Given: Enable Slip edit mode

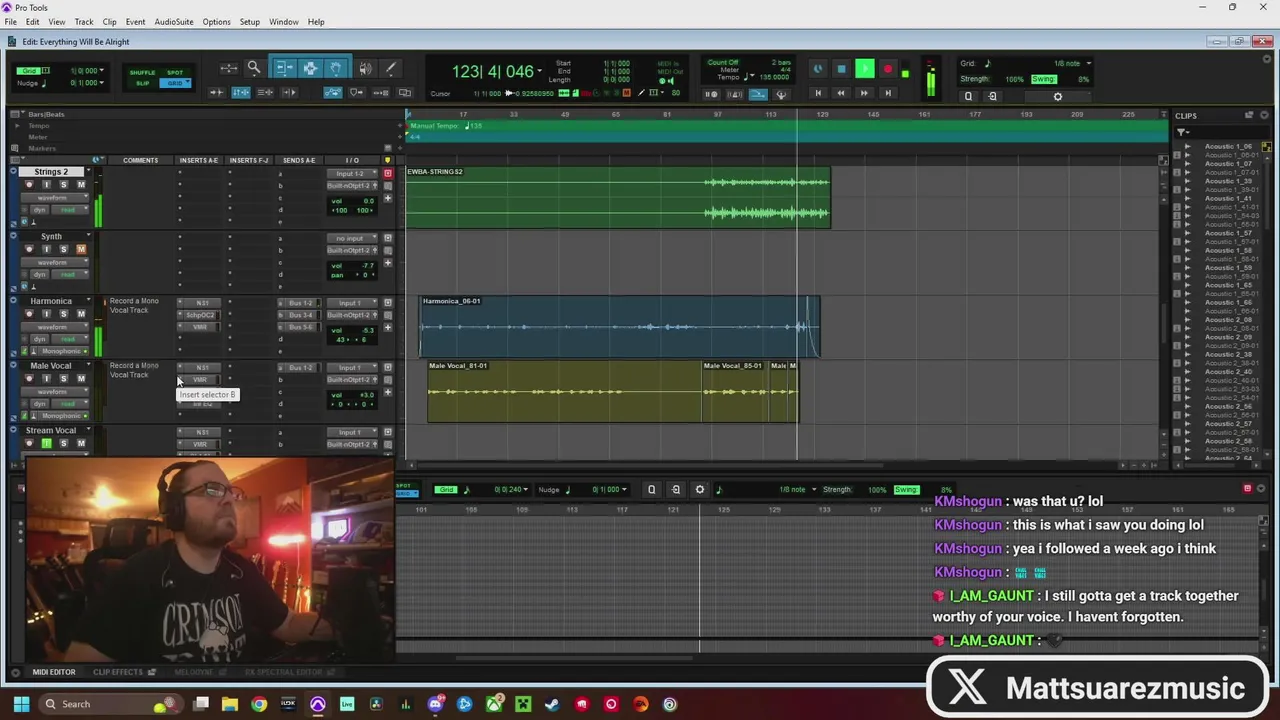Looking at the screenshot, I should coord(143,83).
